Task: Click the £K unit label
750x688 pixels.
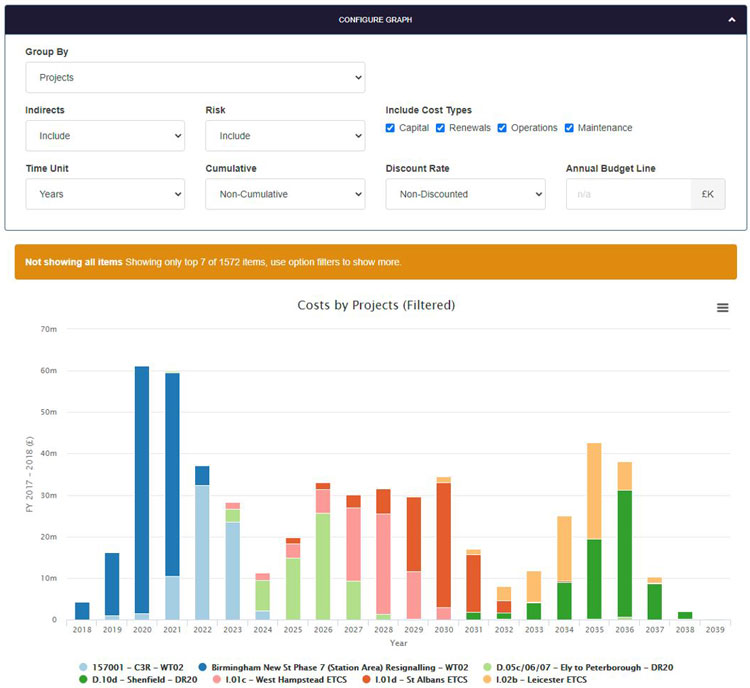Action: coord(707,194)
